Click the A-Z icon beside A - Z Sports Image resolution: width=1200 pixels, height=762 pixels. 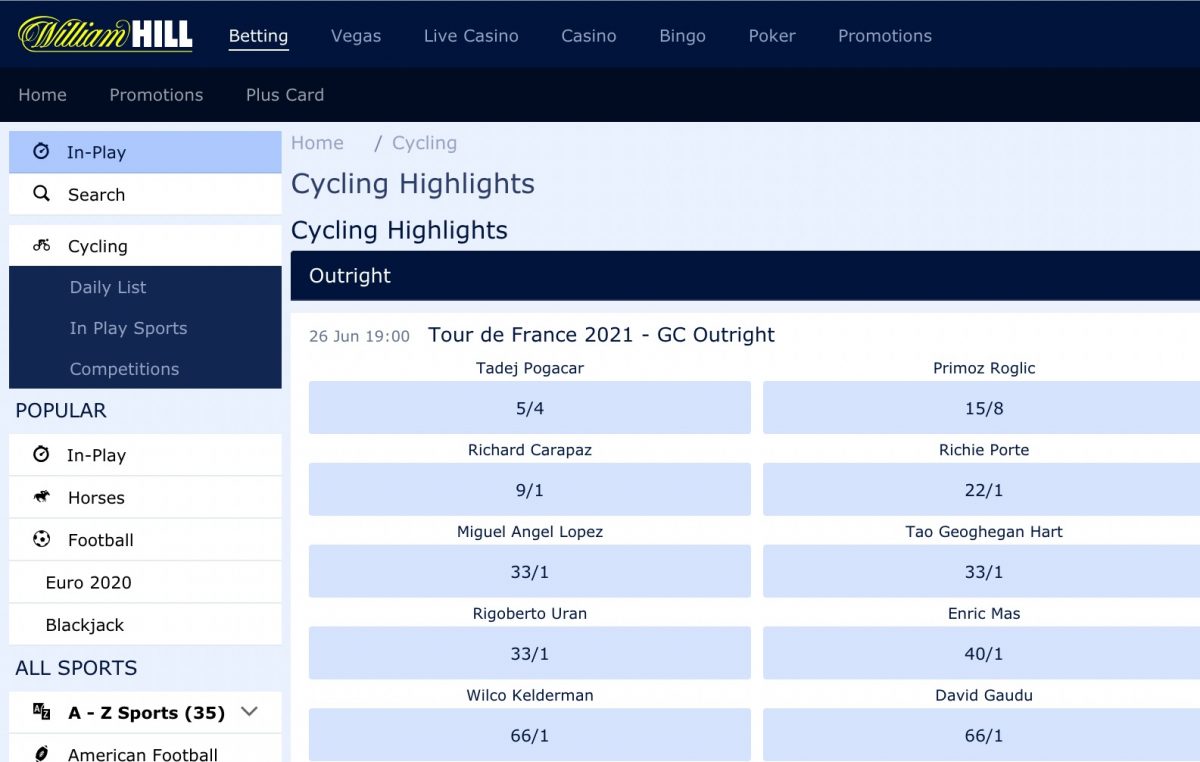[41, 712]
